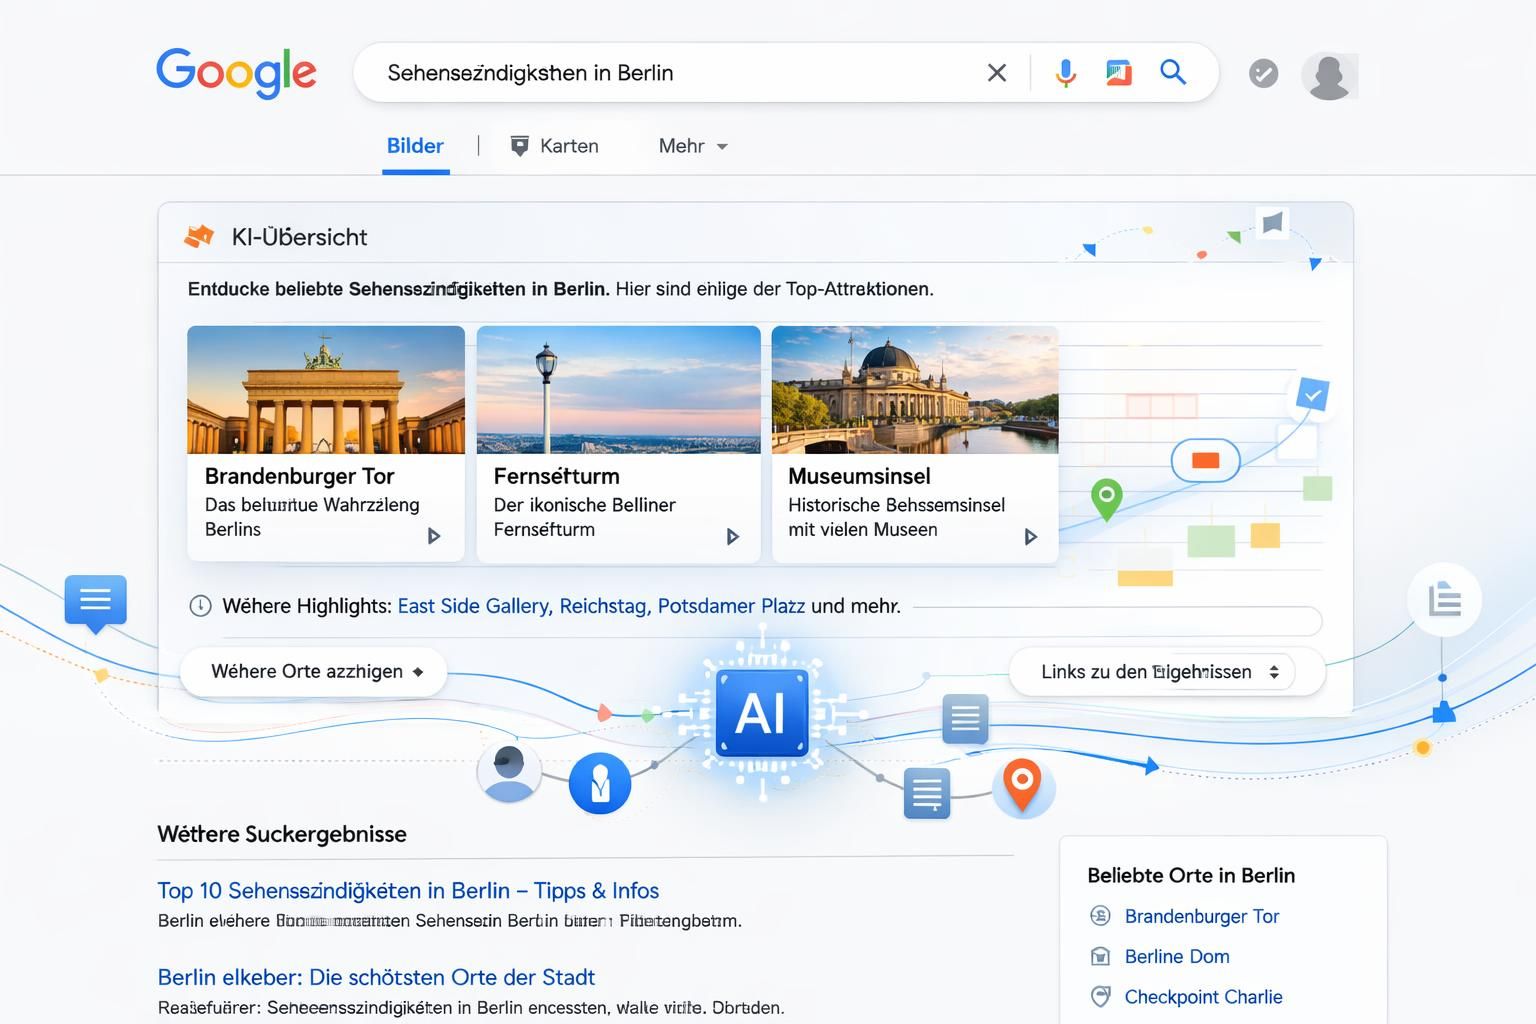Image resolution: width=1536 pixels, height=1024 pixels.
Task: Open the Fernsehturm image thumbnail
Action: pyautogui.click(x=619, y=390)
